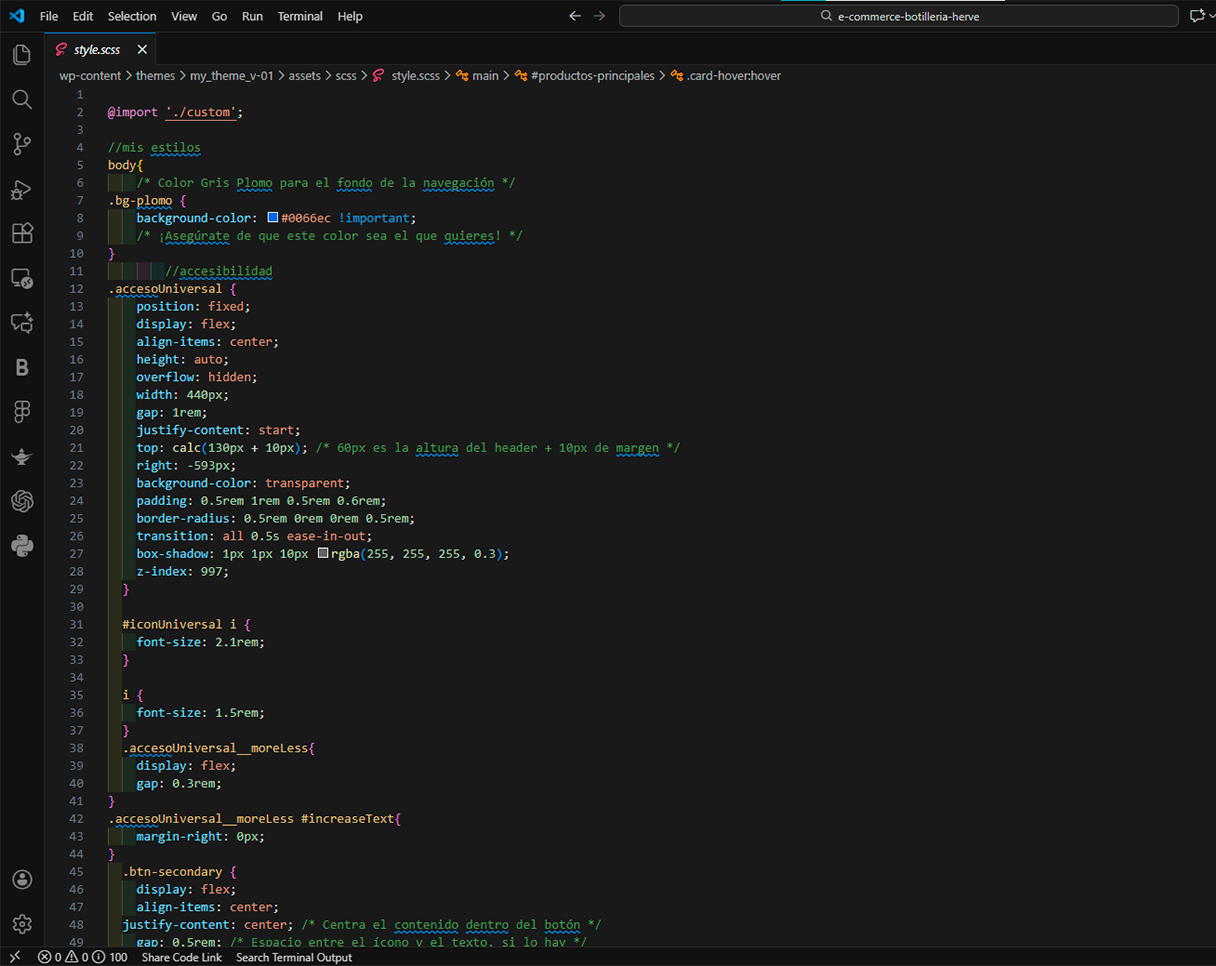Click the #0066ec blue color swatch
This screenshot has height=966, width=1216.
[x=273, y=218]
